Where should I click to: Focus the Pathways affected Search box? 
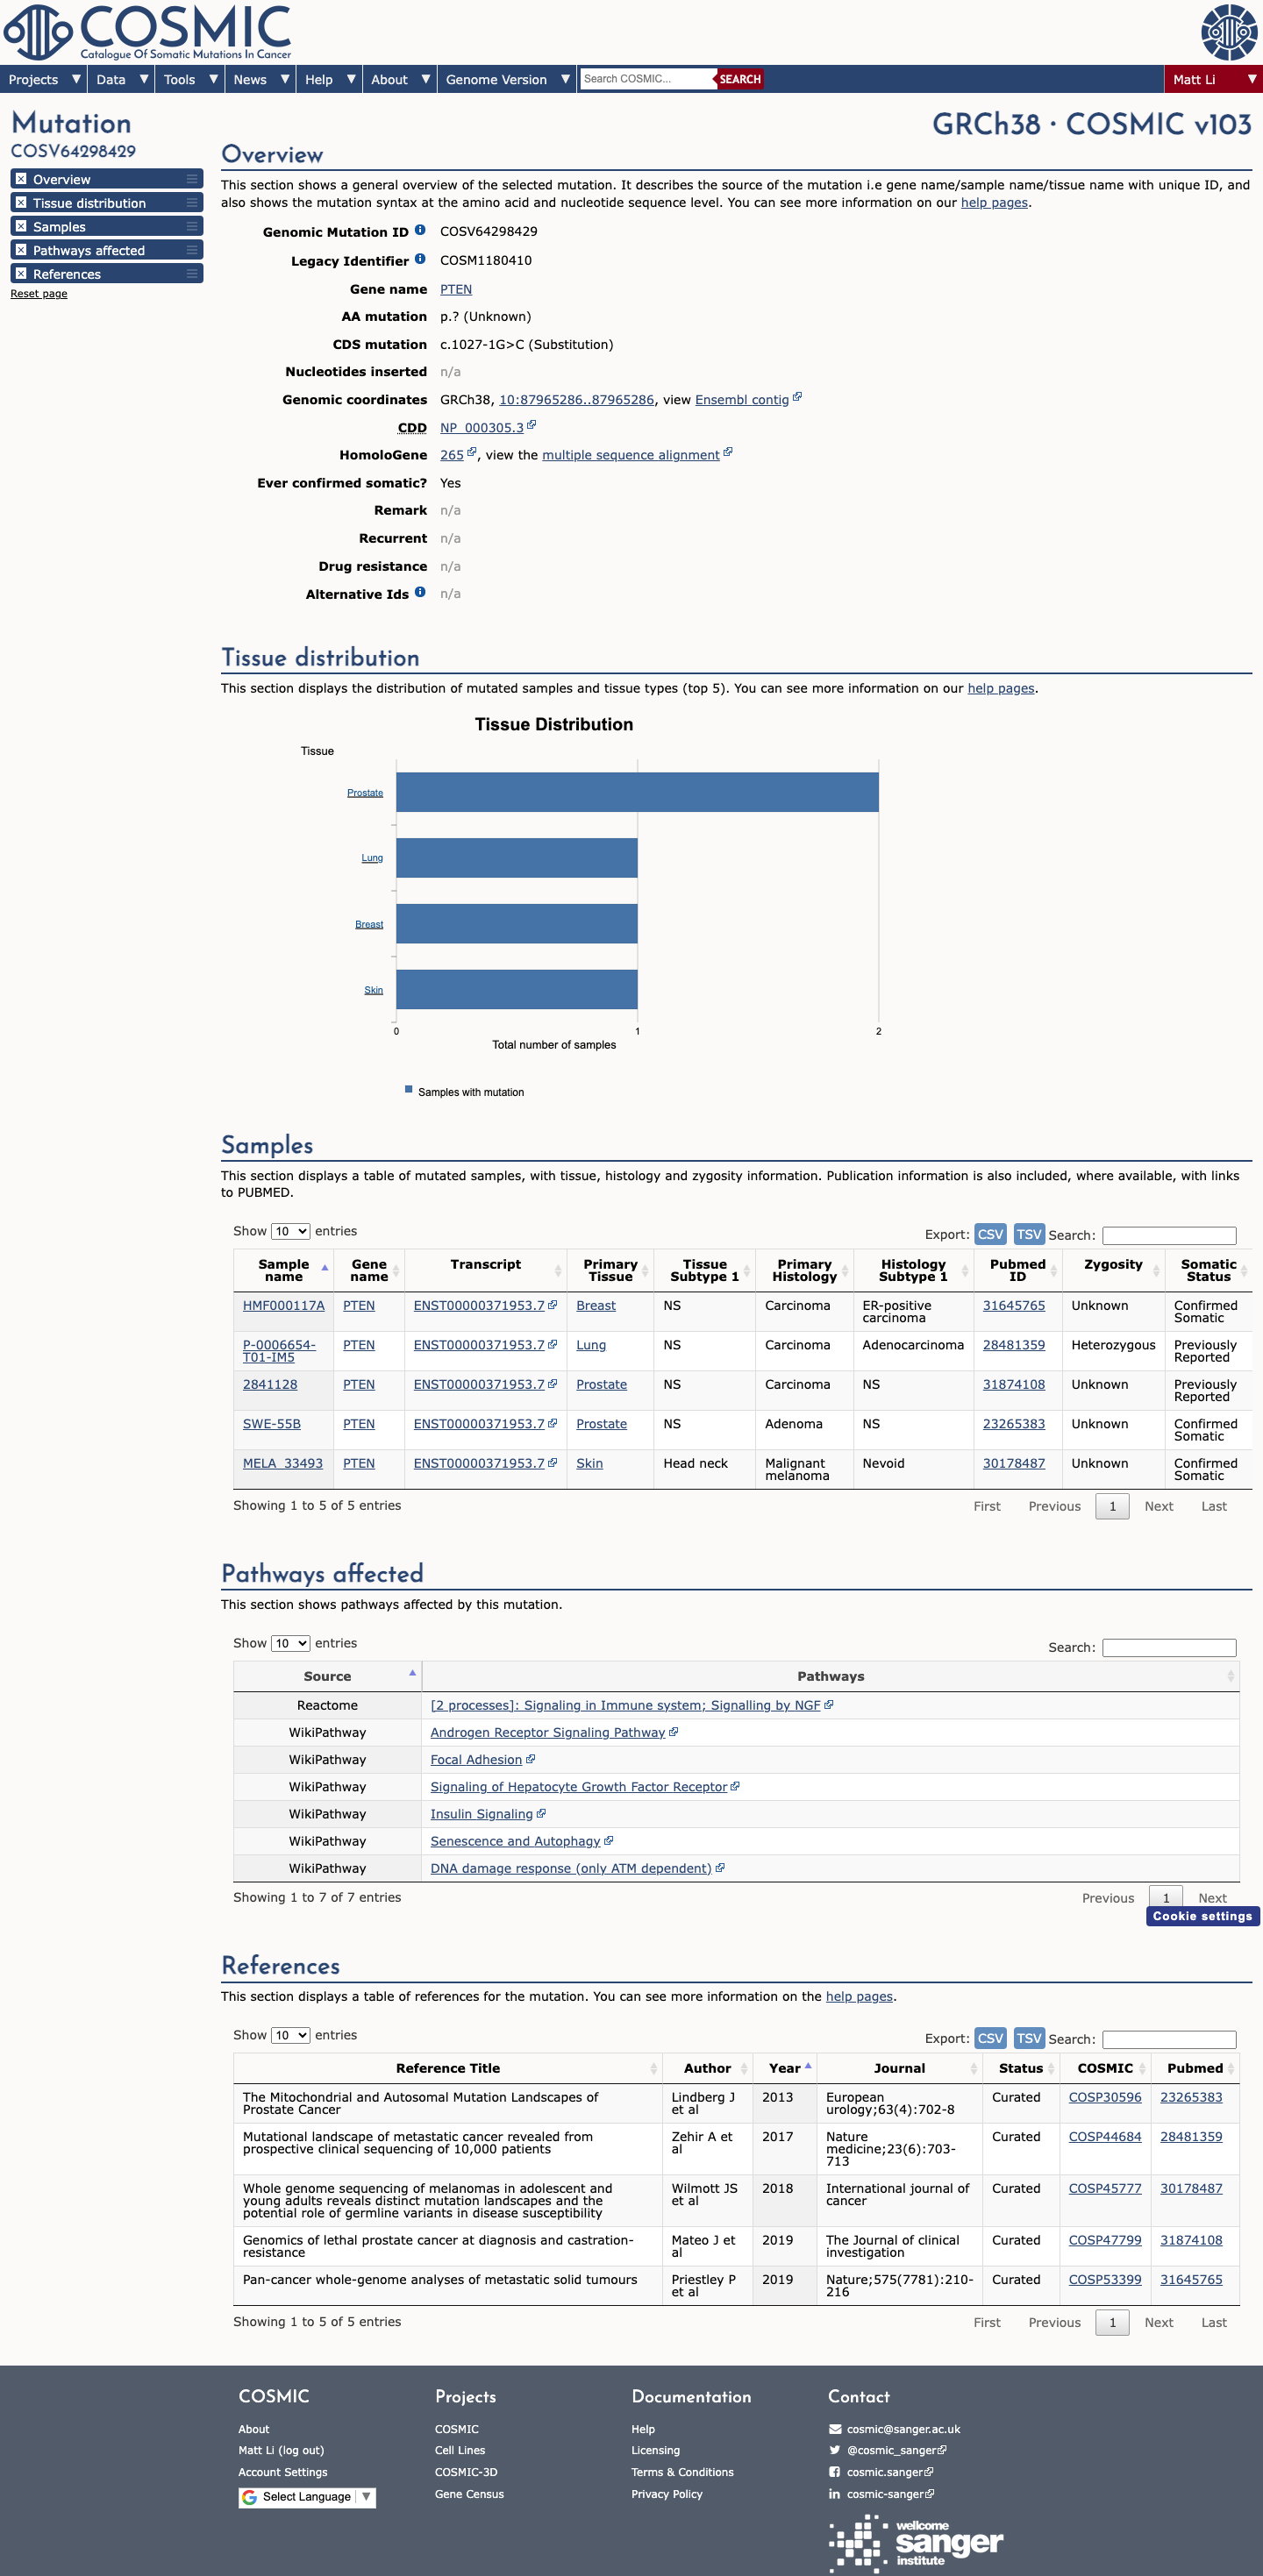coord(1169,1647)
